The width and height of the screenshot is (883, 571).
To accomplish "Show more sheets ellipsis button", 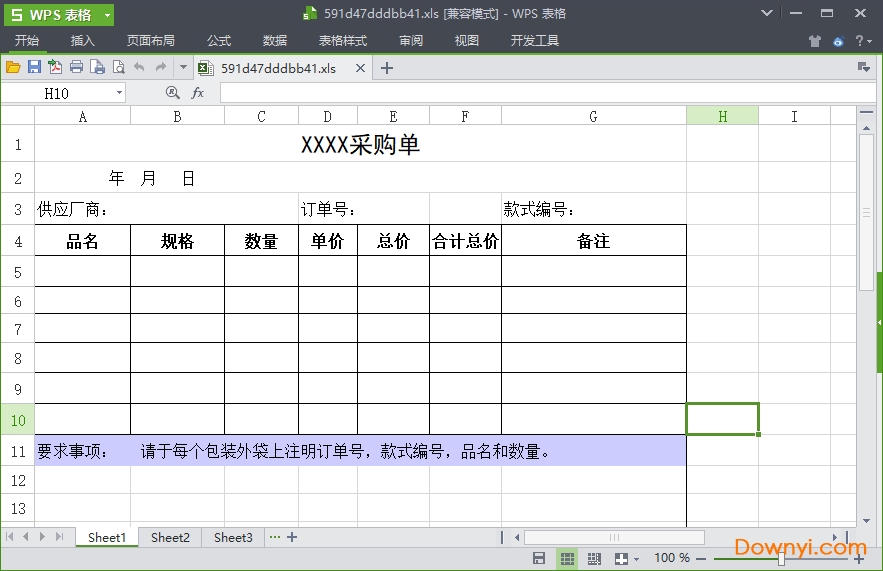I will 274,537.
